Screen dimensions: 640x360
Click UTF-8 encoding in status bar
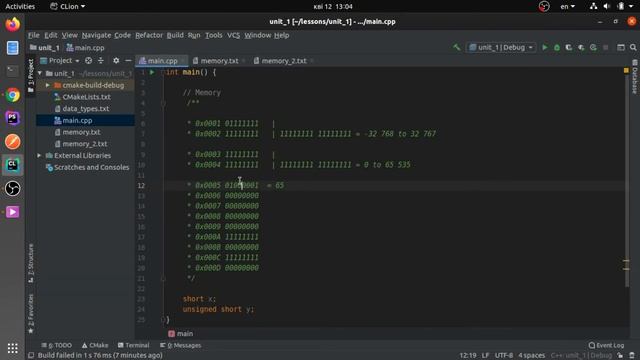click(504, 356)
